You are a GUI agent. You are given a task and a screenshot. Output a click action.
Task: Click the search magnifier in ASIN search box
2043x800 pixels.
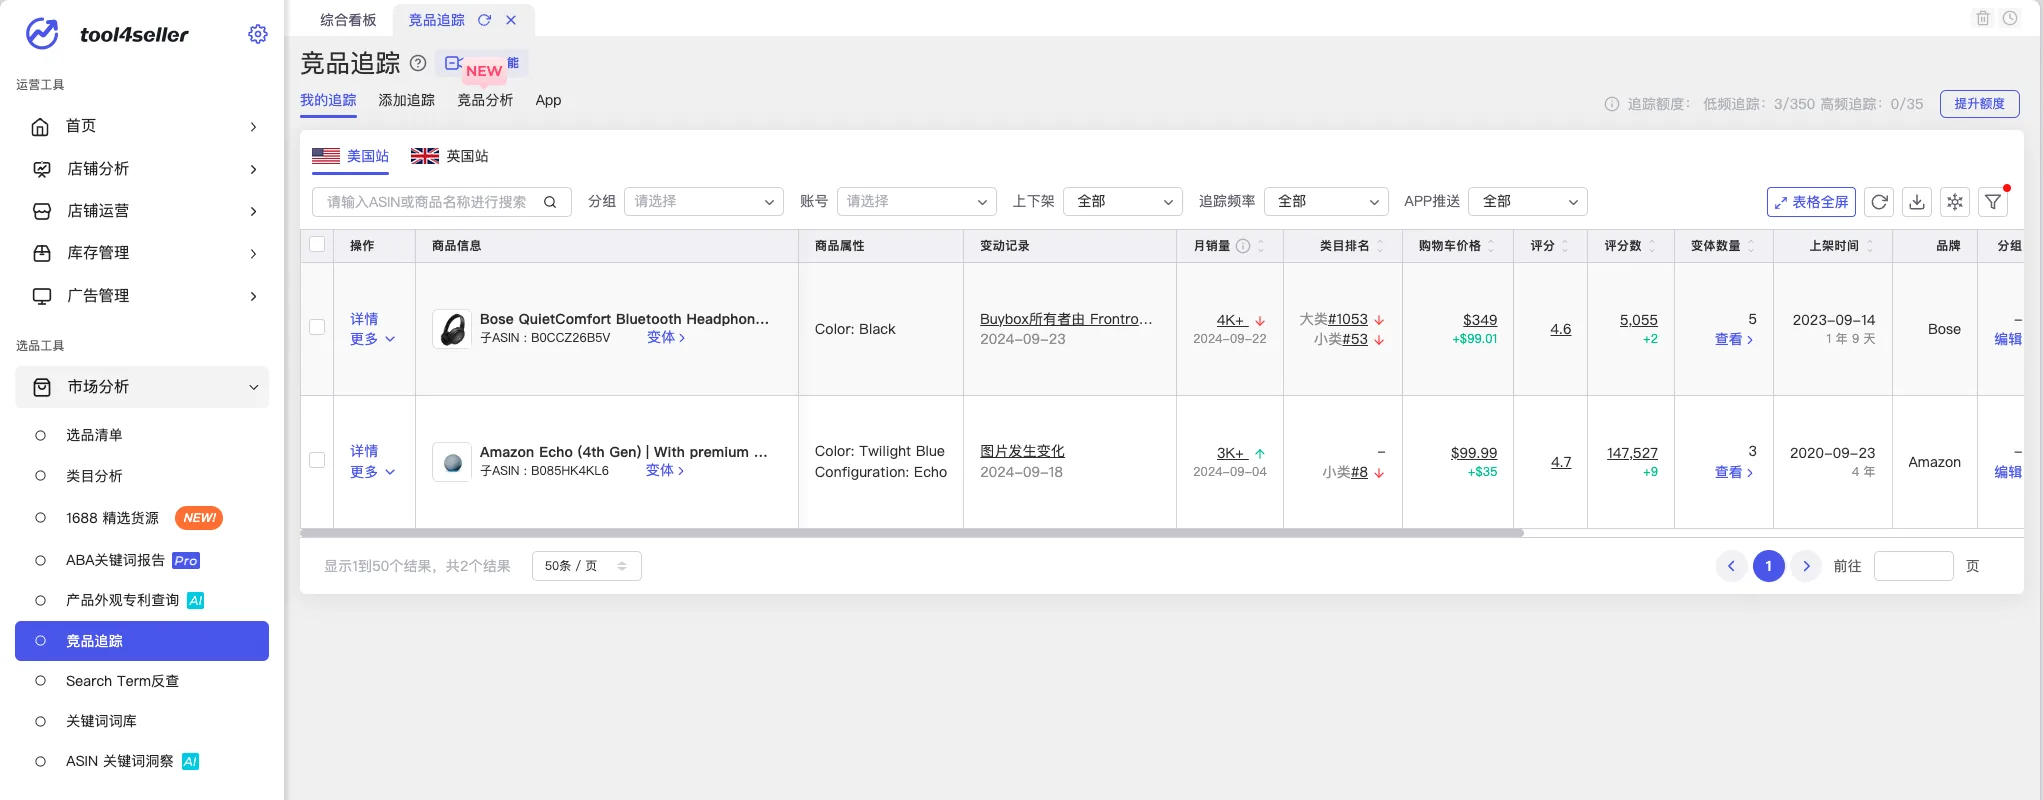click(x=550, y=202)
